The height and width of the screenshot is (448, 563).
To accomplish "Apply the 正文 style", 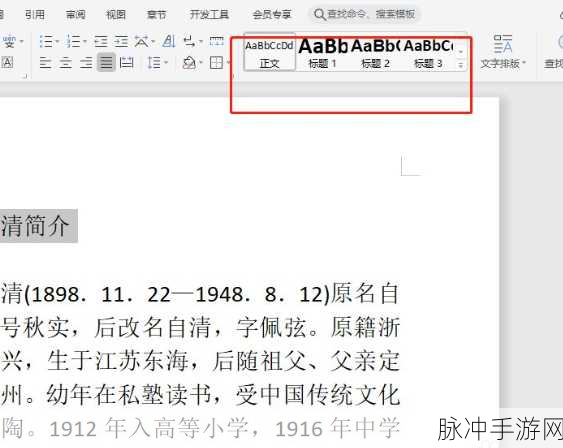I will click(x=269, y=53).
